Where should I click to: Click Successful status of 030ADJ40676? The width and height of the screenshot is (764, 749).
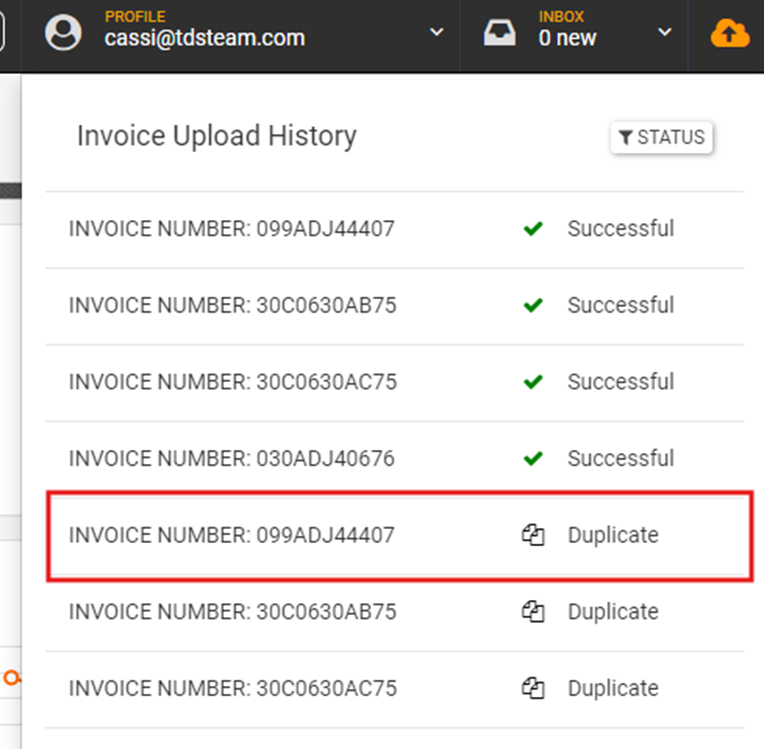[x=621, y=458]
